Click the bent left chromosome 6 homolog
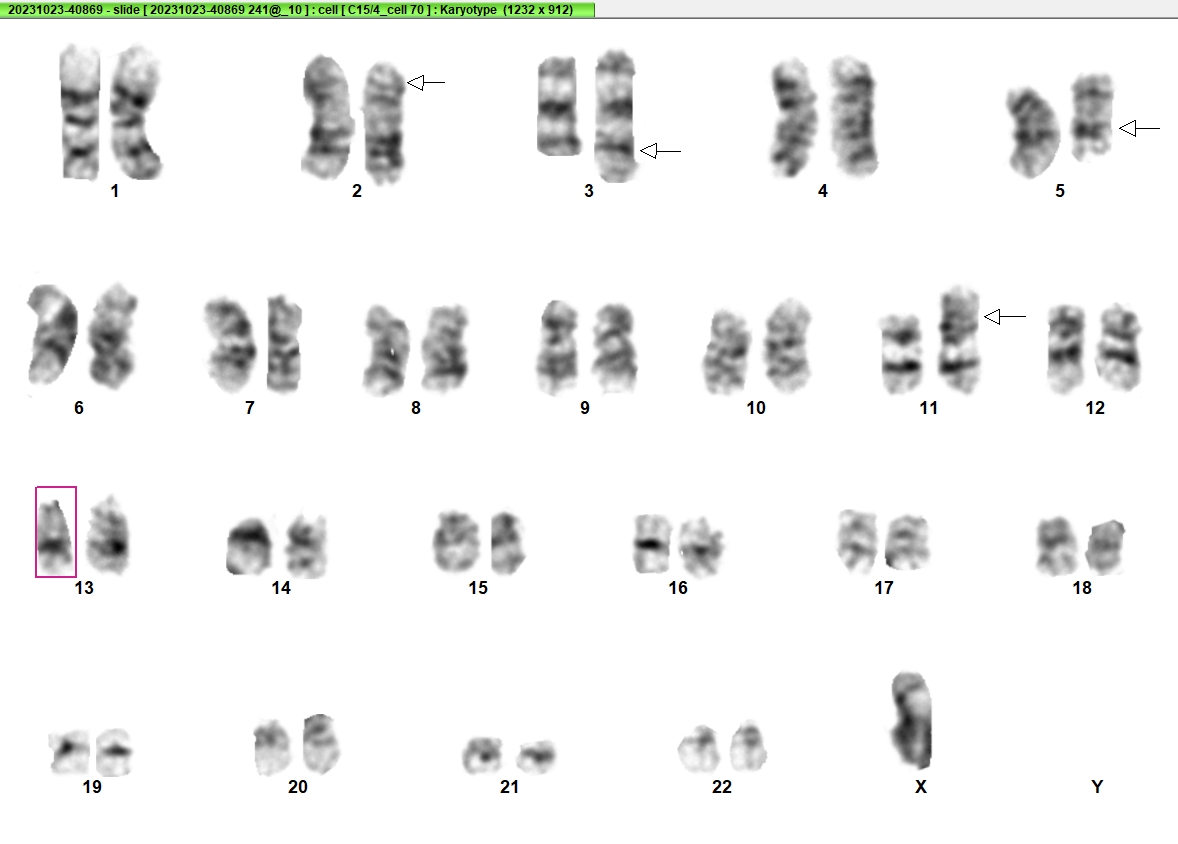Viewport: 1178px width, 844px height. pos(51,334)
